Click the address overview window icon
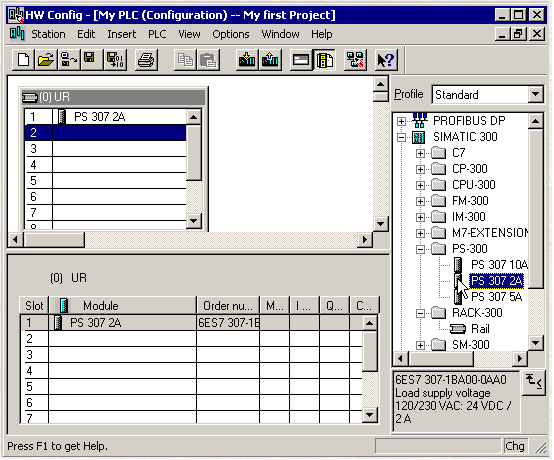This screenshot has height=460, width=554. [x=301, y=60]
